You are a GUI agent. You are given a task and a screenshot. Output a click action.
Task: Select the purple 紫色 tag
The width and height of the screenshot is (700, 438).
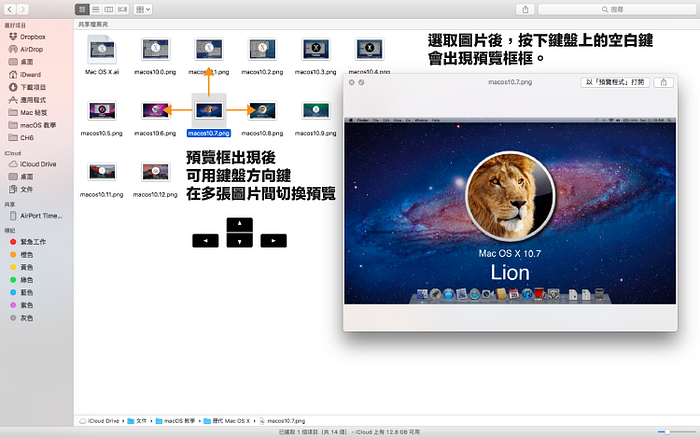pos(26,305)
